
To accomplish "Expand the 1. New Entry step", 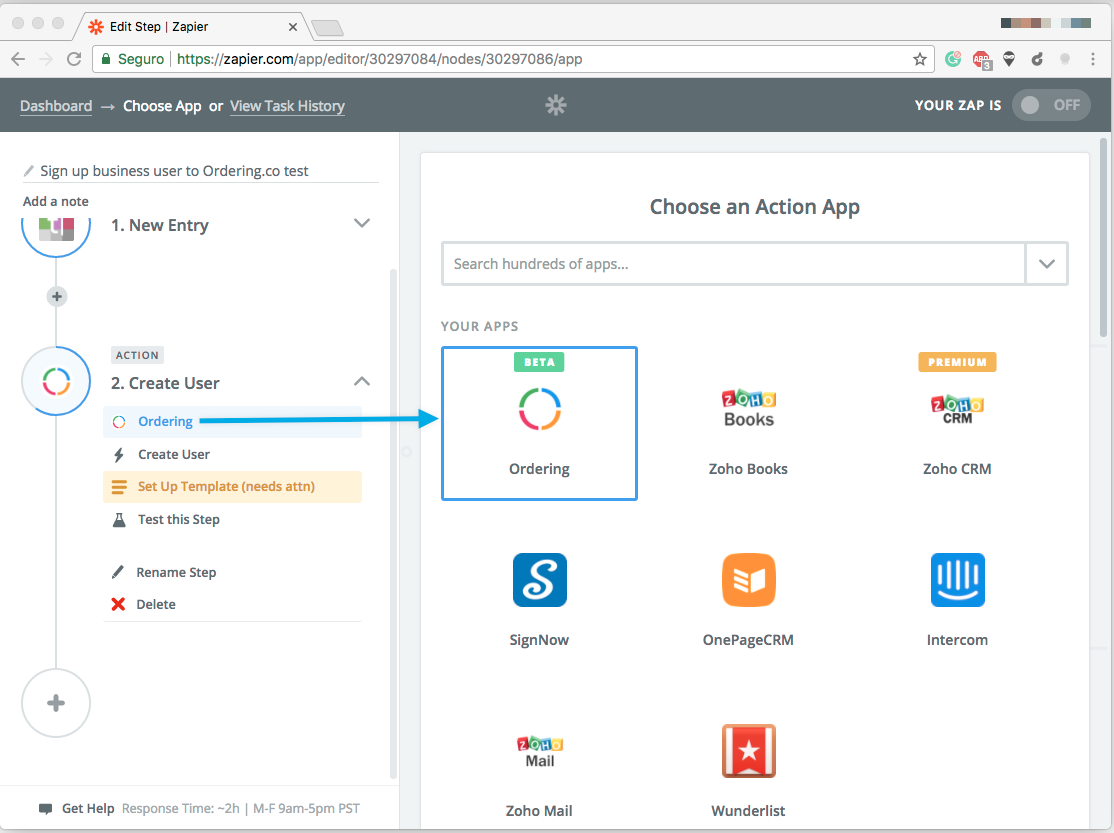I will 362,223.
